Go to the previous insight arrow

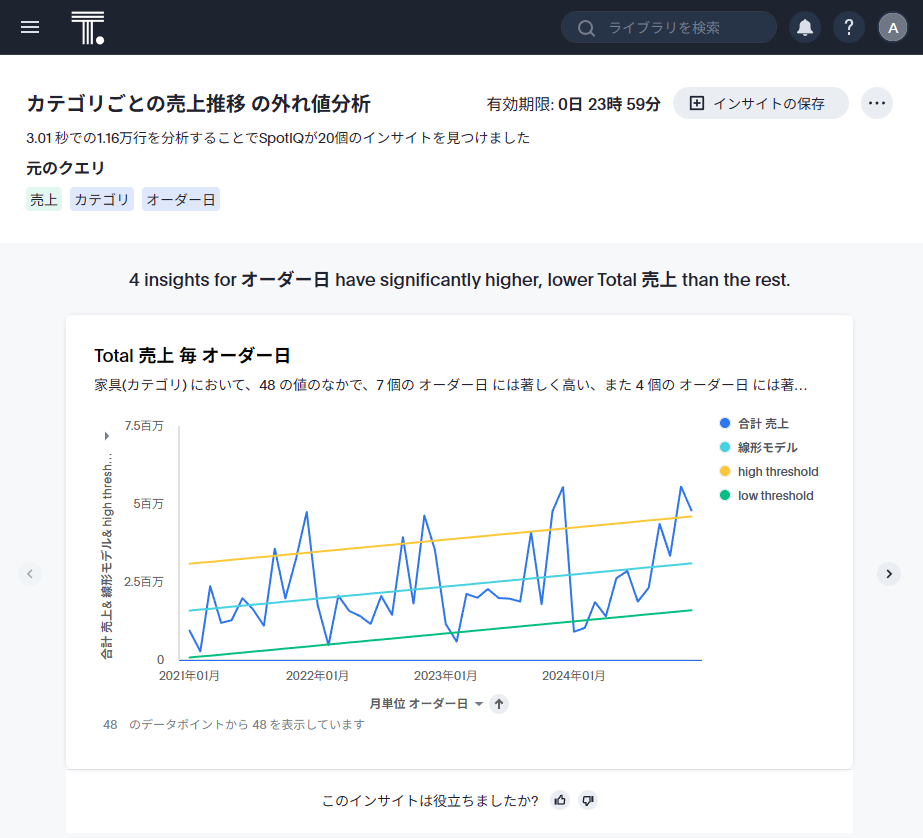point(30,573)
